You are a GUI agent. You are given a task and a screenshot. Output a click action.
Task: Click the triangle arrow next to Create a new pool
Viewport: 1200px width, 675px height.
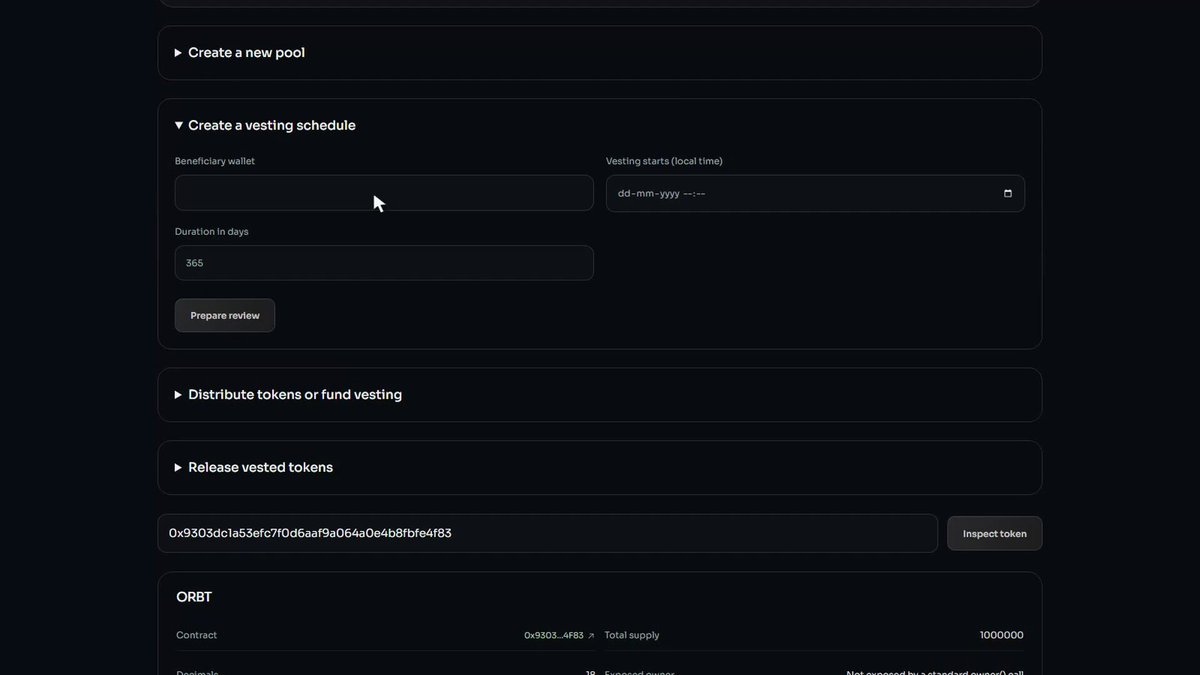178,53
